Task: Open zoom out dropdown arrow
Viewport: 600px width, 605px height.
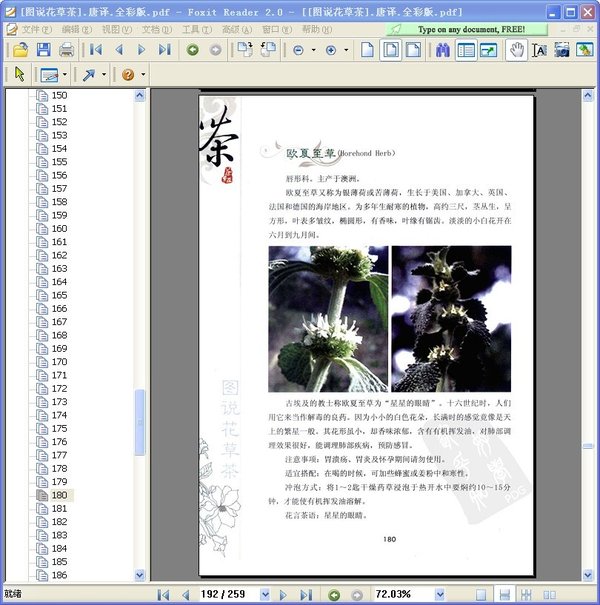Action: point(313,50)
